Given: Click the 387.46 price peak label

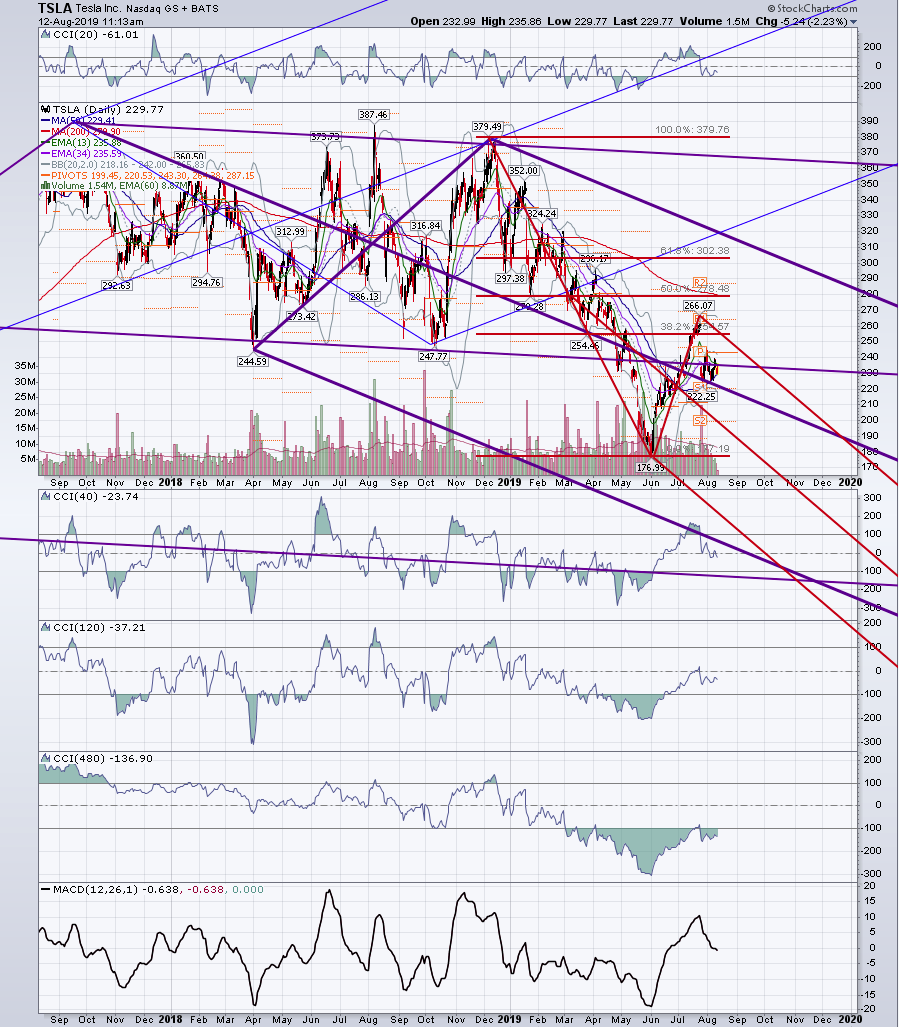Looking at the screenshot, I should tap(373, 115).
